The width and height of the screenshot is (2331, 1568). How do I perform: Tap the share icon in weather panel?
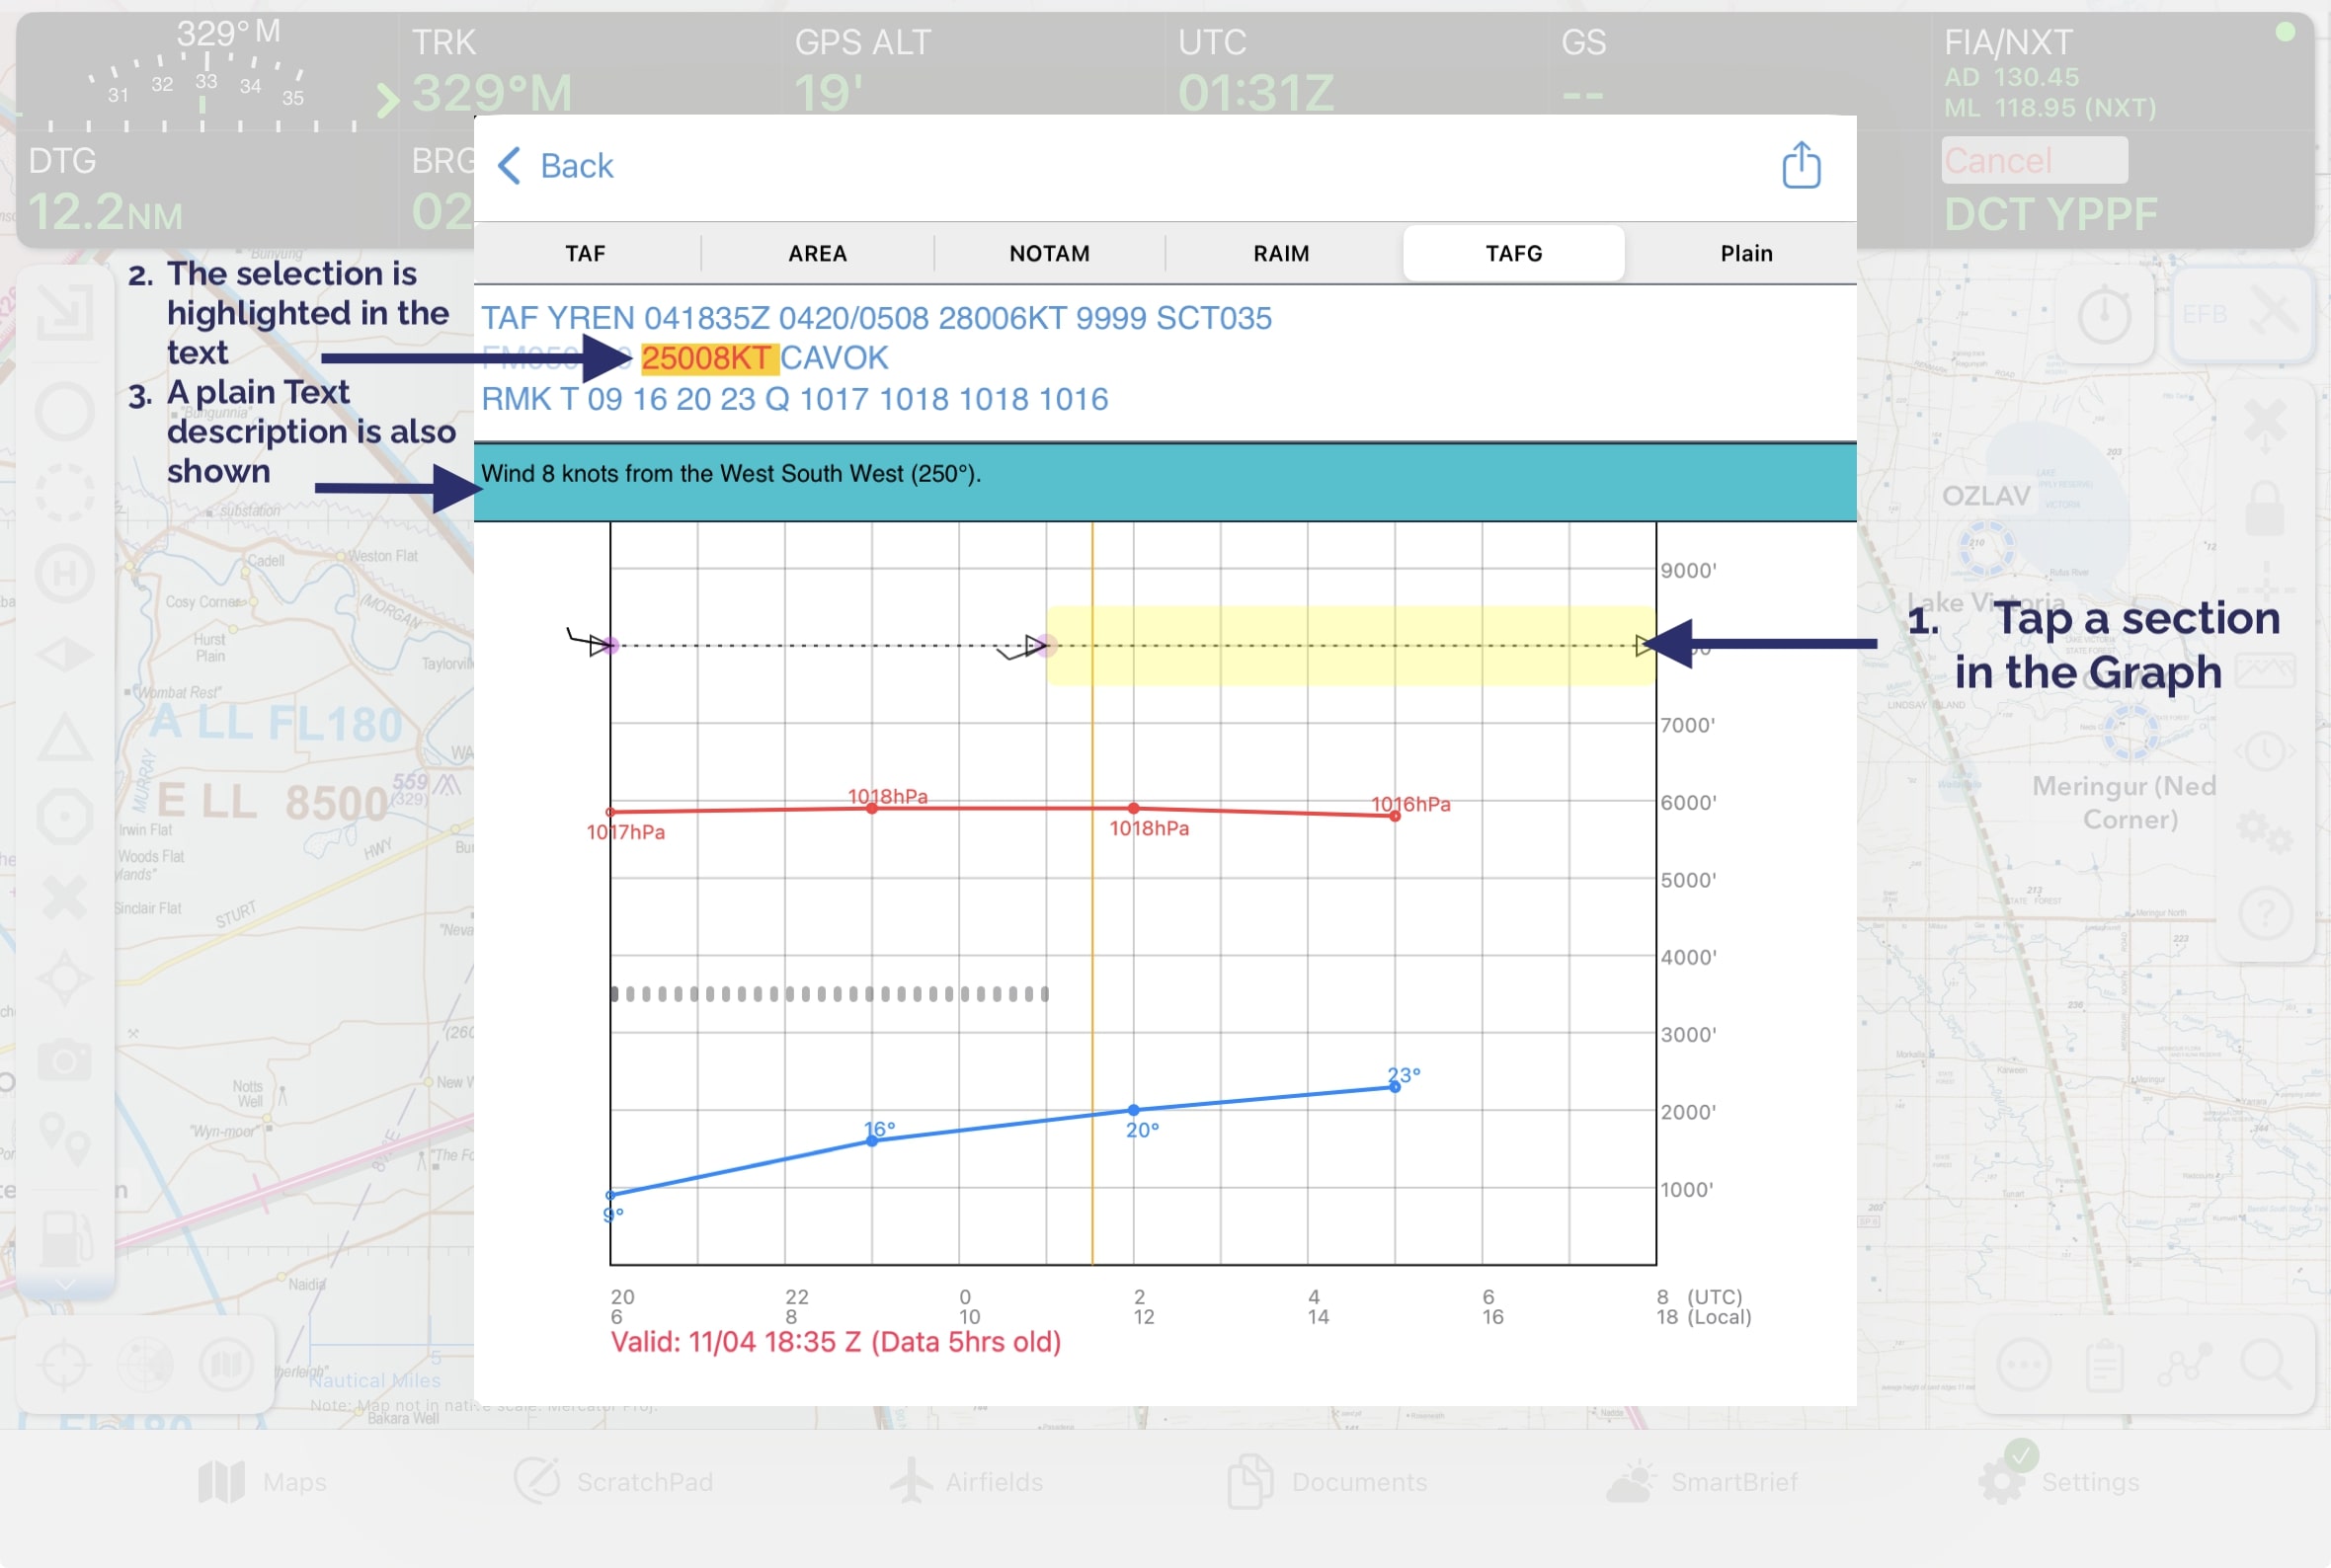click(1800, 165)
